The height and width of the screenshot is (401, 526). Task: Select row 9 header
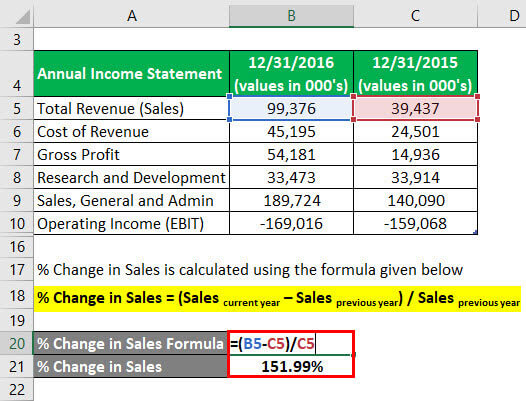[17, 201]
